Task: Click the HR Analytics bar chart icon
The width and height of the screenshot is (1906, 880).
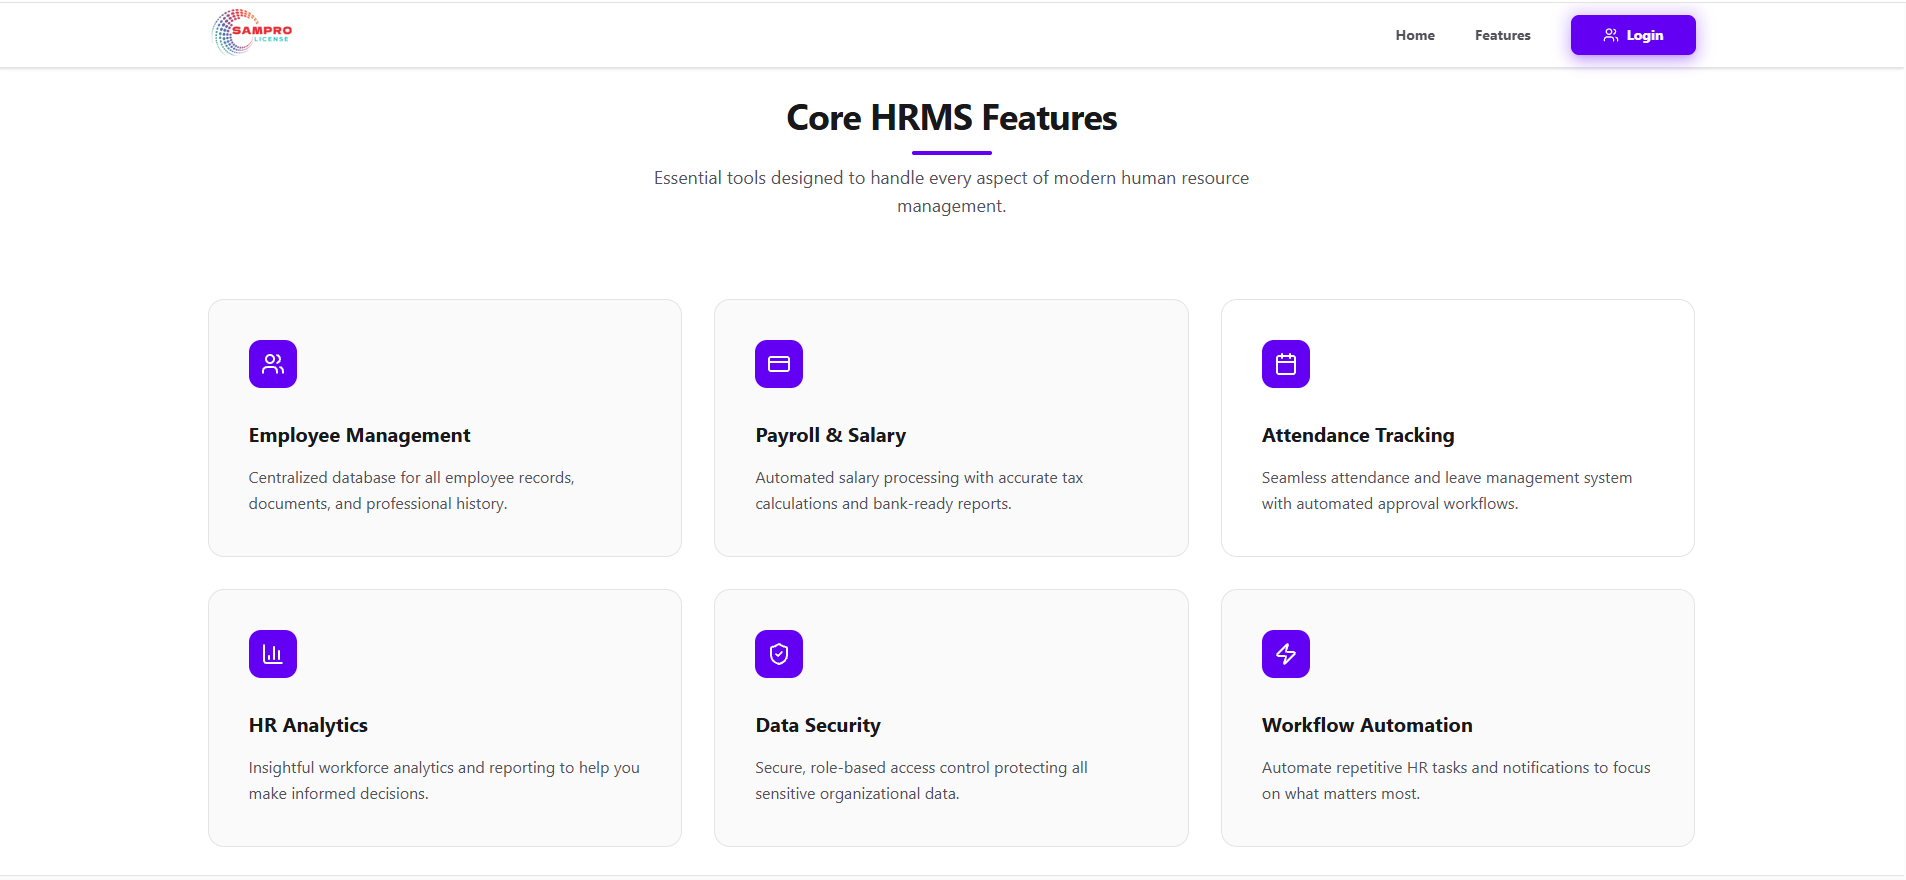Action: tap(273, 654)
